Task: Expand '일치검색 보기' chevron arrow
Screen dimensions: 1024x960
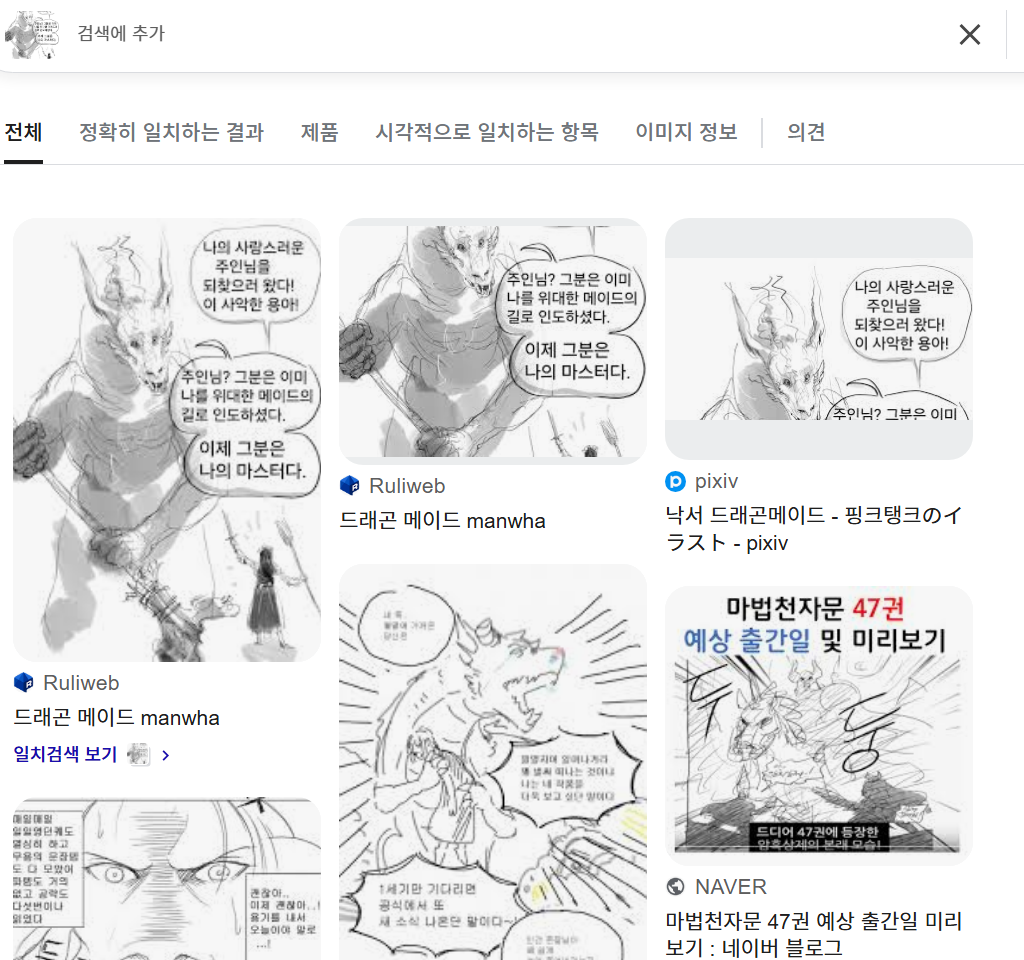Action: click(166, 755)
